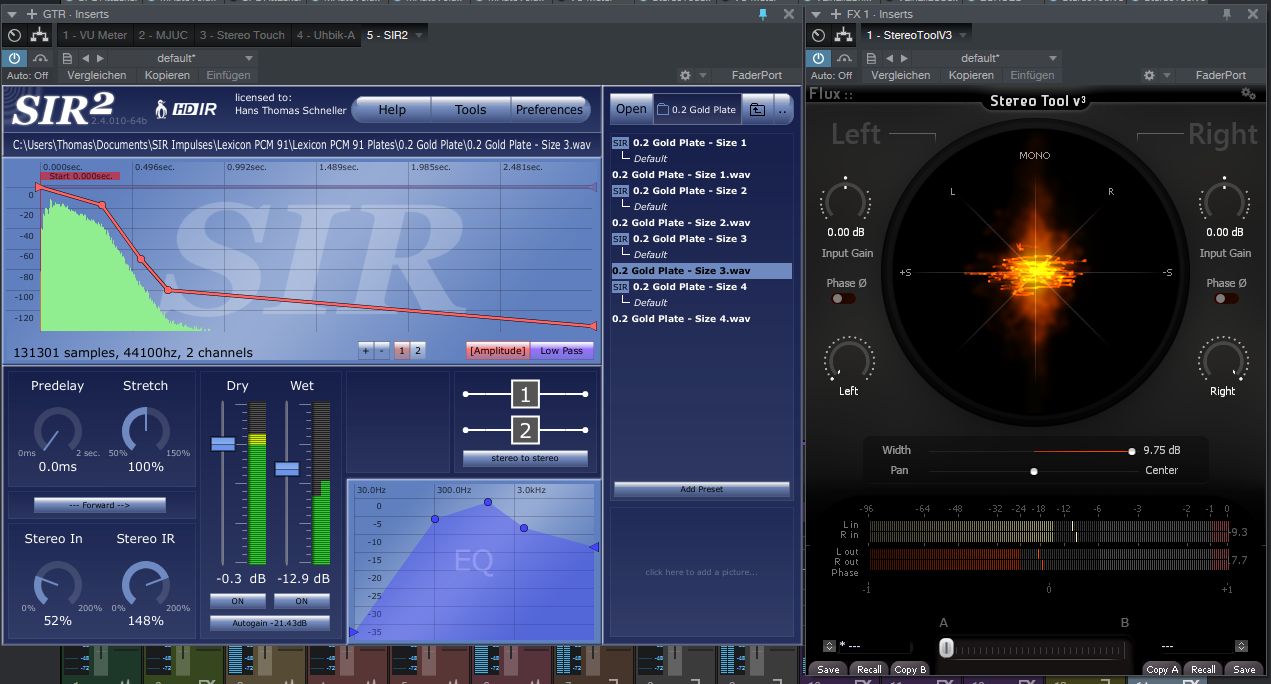Open routing view icon in GTR inserts
Viewport: 1271px width, 684px height.
click(39, 35)
